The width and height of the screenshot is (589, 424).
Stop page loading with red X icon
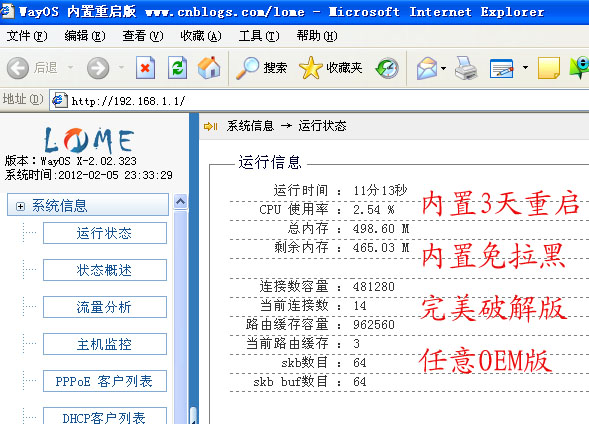click(x=145, y=68)
